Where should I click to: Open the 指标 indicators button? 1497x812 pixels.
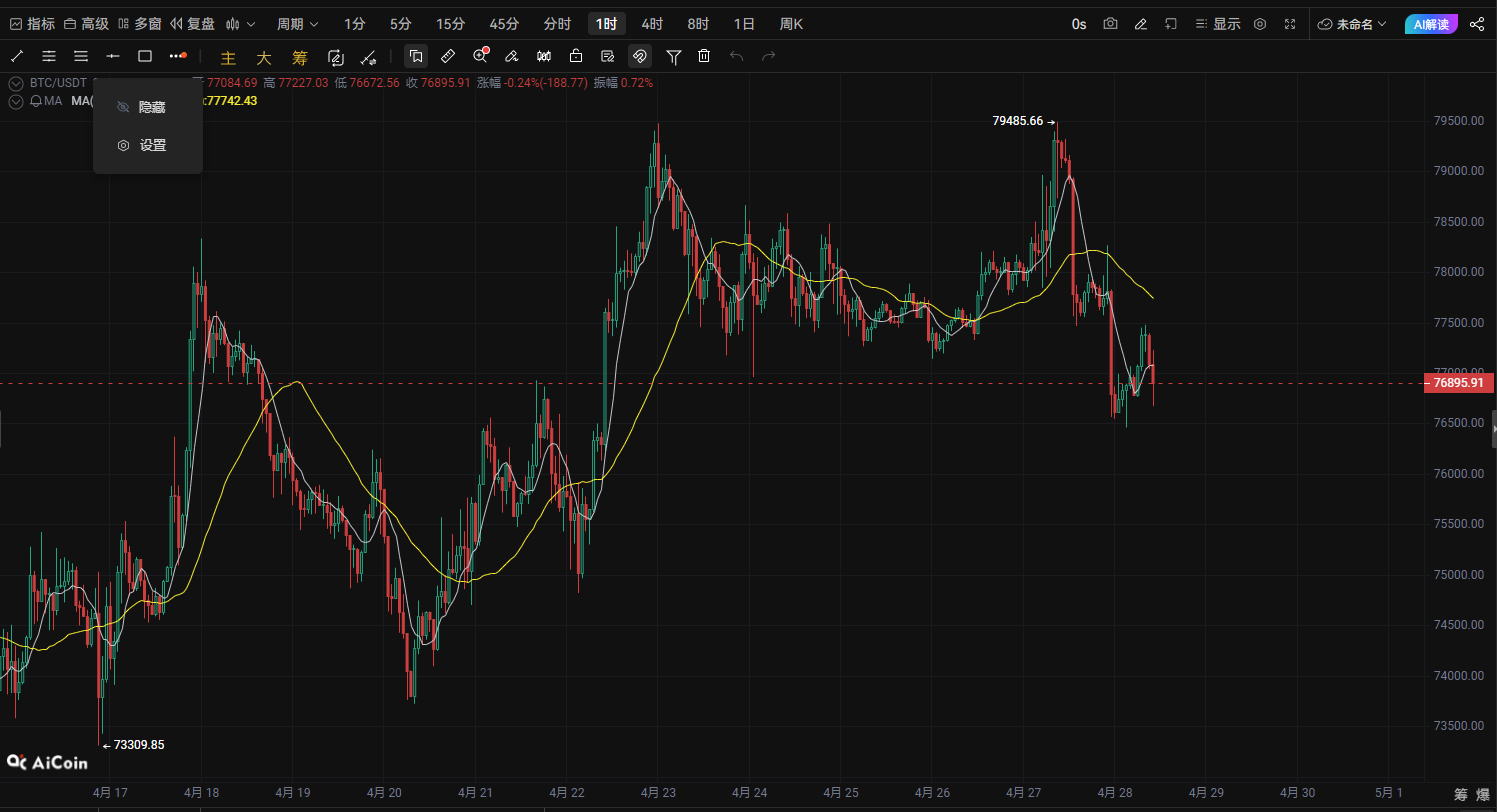32,24
